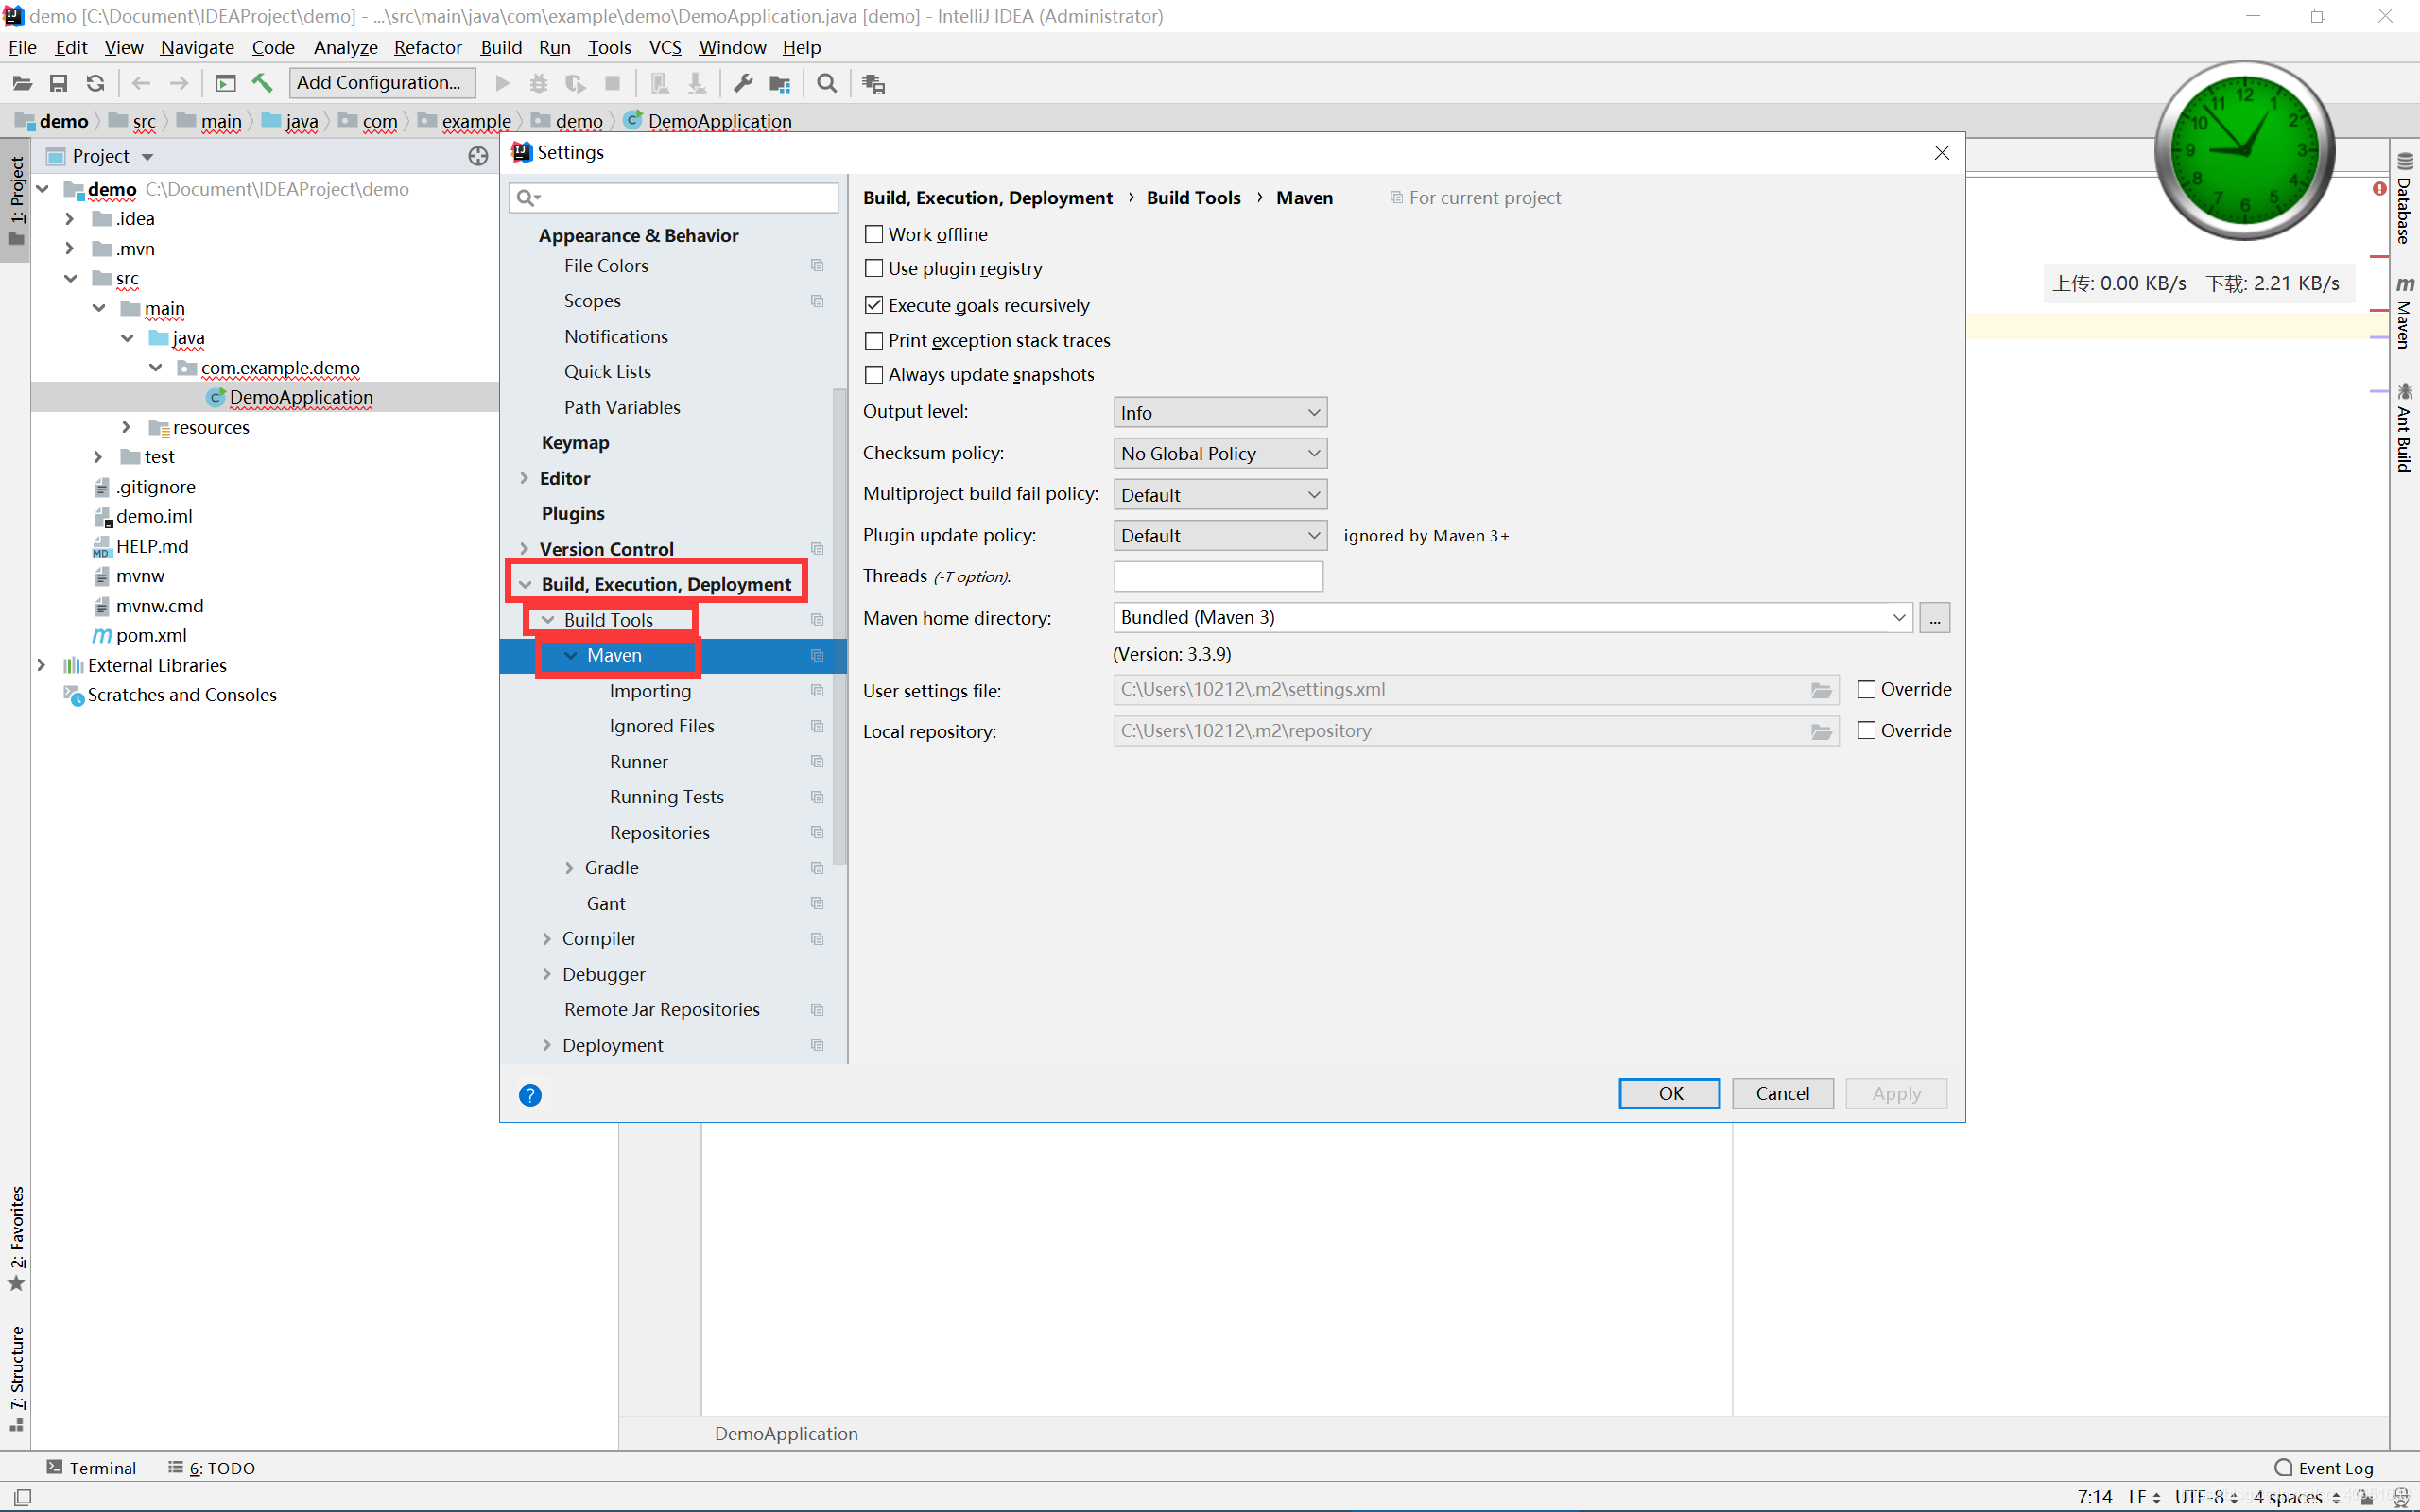
Task: Check Override for Local repository
Action: [x=1866, y=730]
